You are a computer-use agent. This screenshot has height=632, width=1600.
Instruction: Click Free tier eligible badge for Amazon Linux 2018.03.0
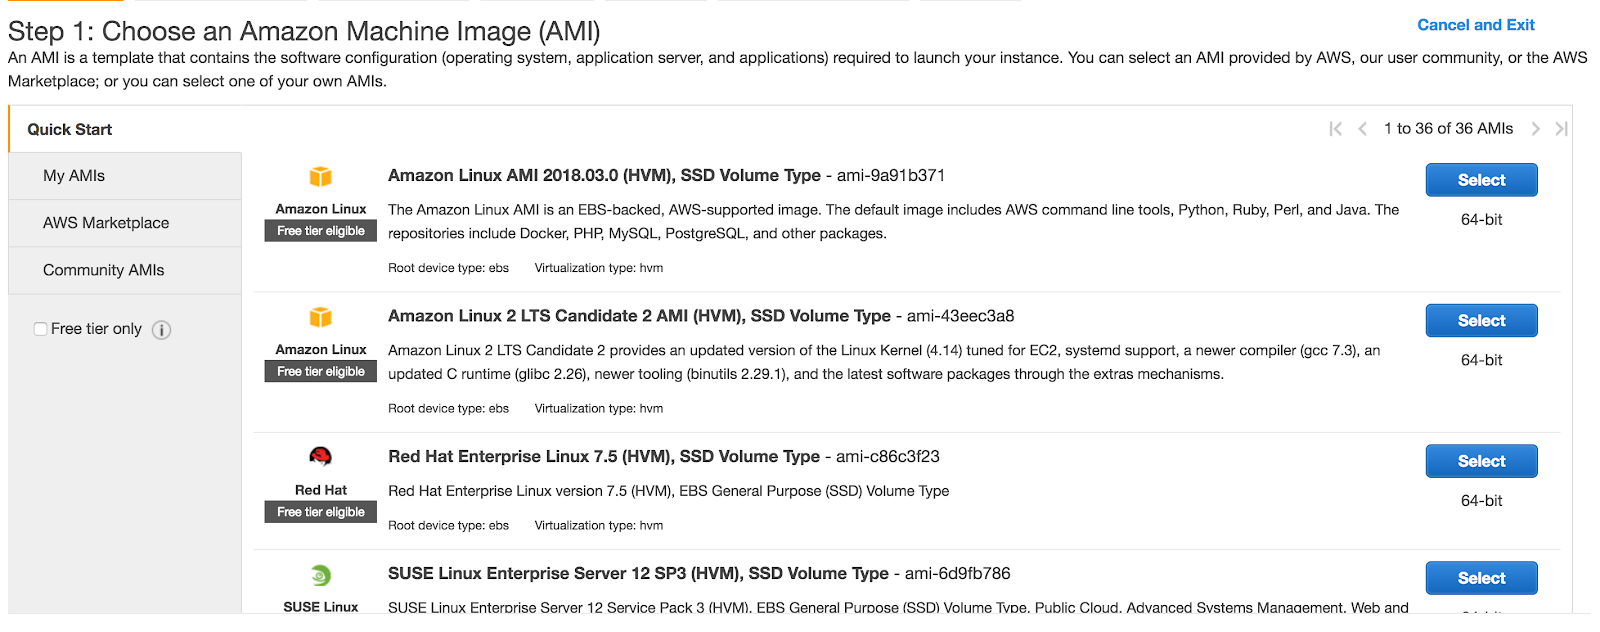click(x=321, y=231)
